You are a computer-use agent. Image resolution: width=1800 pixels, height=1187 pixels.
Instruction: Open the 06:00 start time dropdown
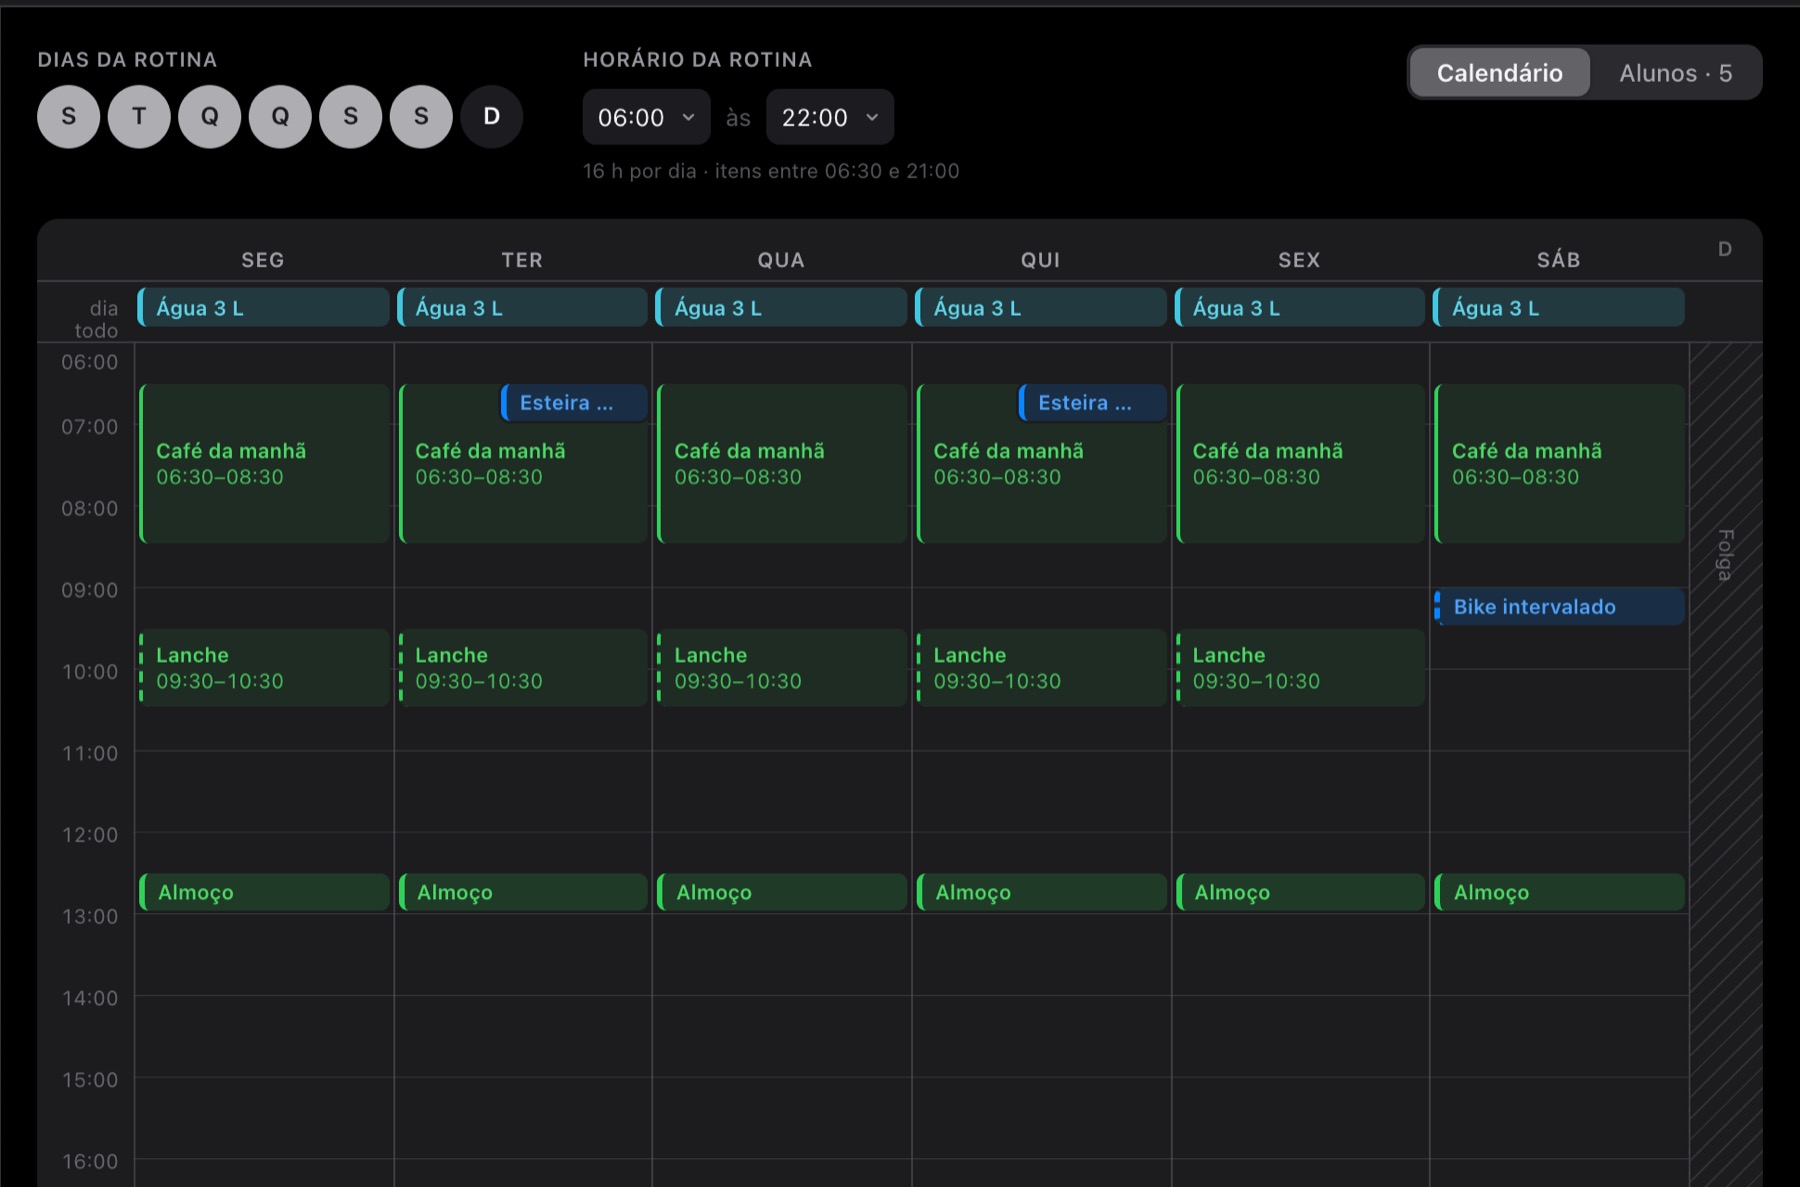click(x=646, y=117)
